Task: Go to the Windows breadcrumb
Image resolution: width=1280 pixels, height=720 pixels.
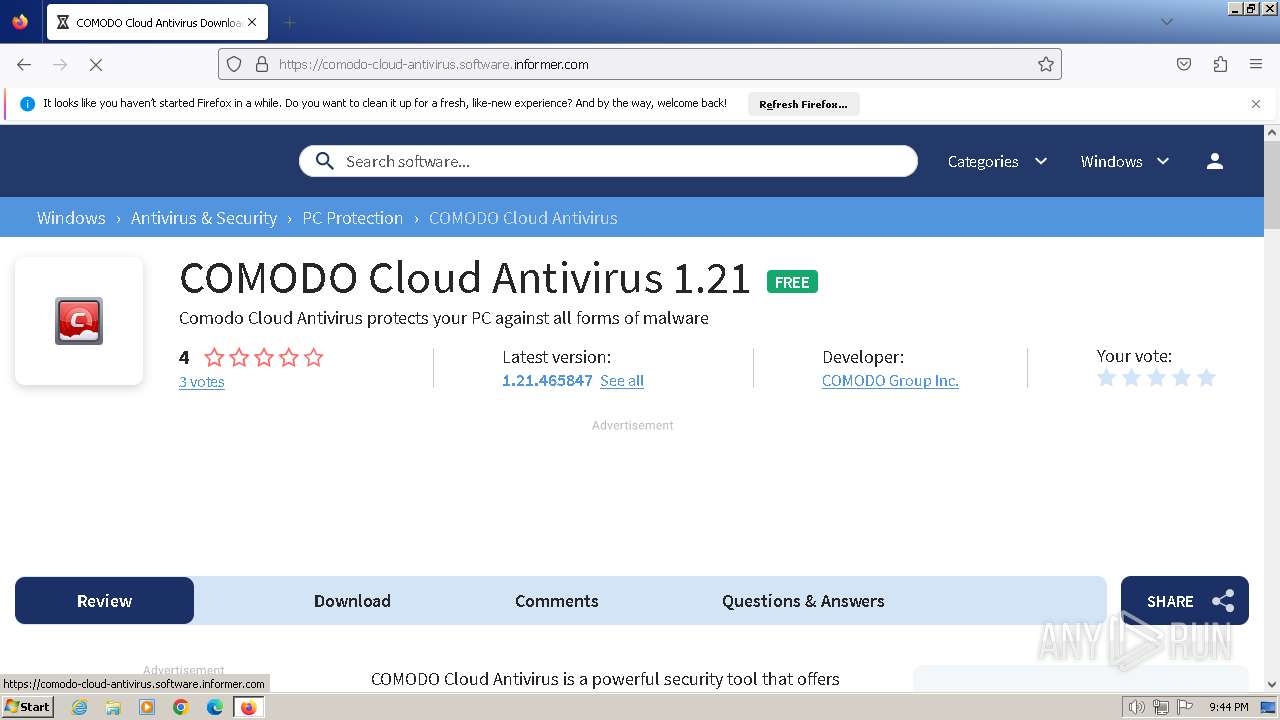Action: pos(71,218)
